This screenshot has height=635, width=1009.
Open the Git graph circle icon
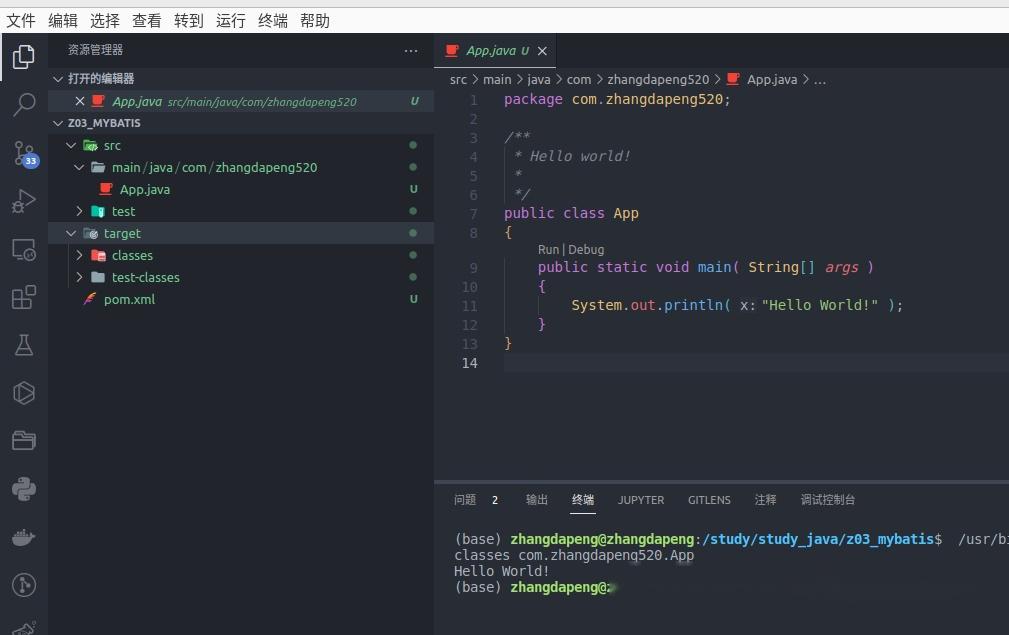click(x=24, y=585)
